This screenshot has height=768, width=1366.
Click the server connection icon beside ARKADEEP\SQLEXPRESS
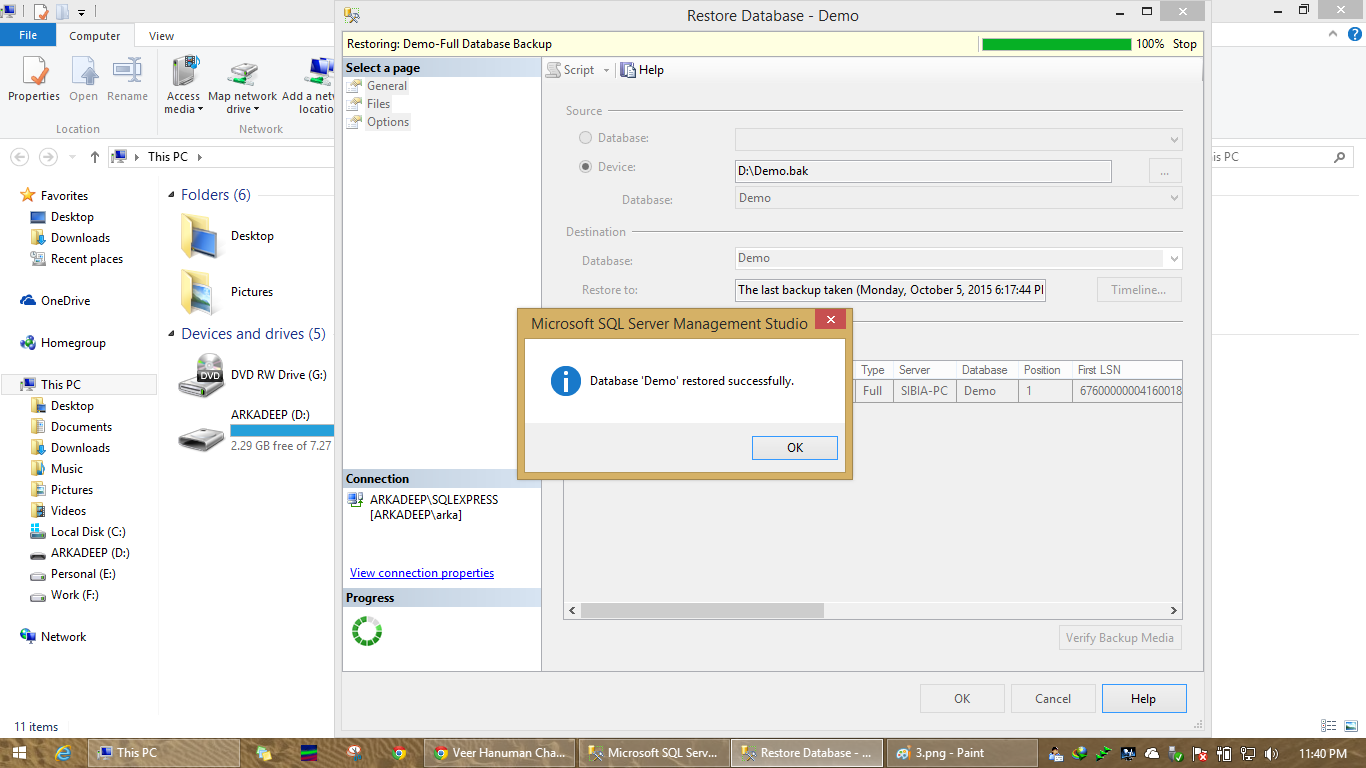point(355,499)
